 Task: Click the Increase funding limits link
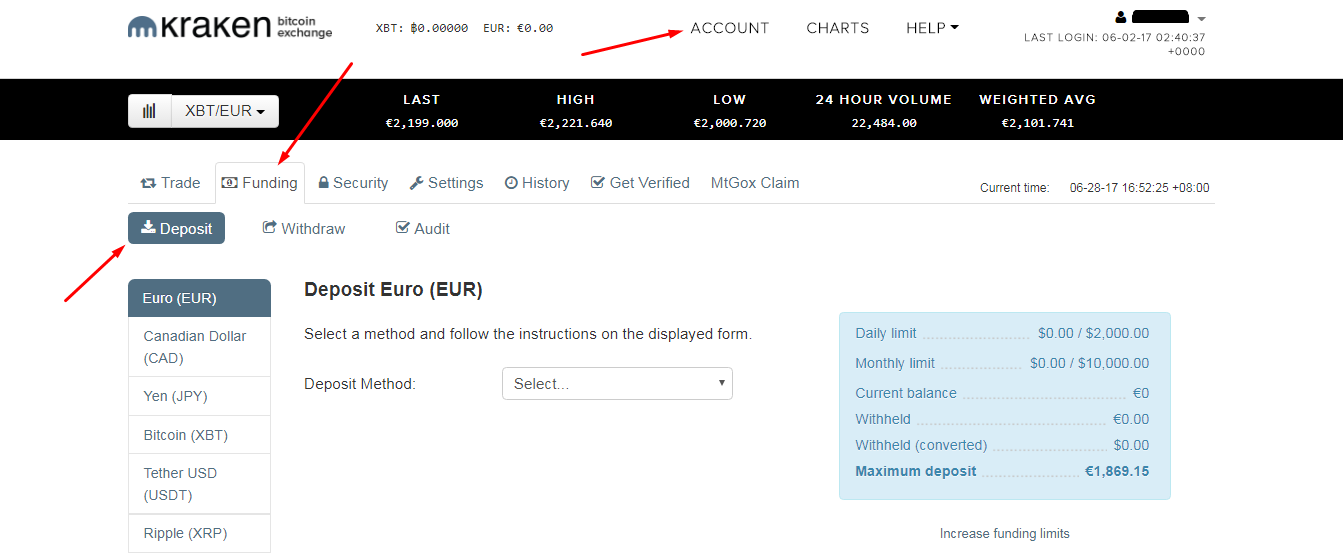click(x=1004, y=534)
